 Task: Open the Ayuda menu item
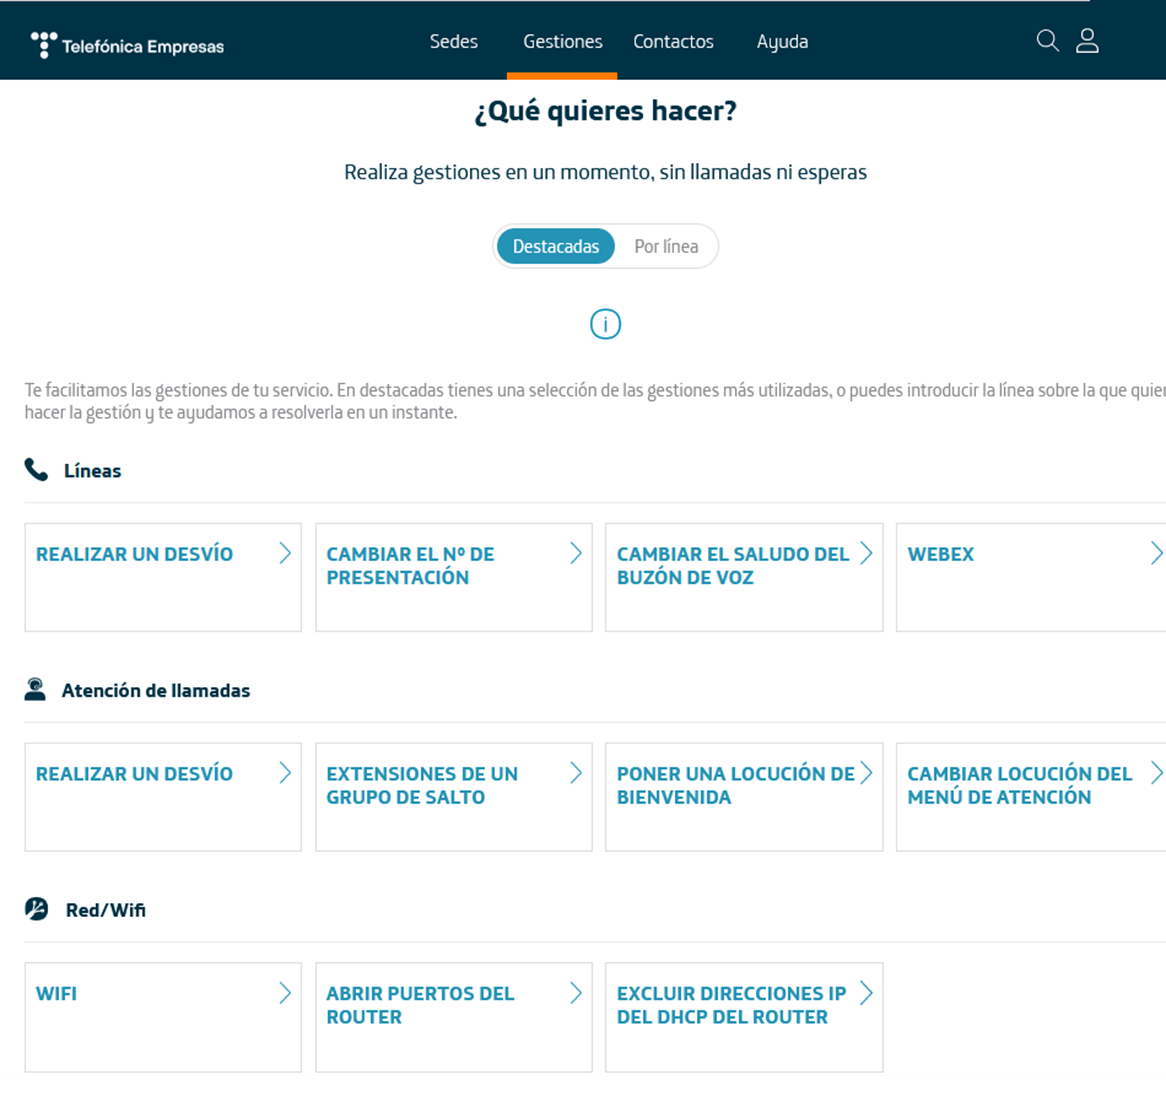coord(782,42)
